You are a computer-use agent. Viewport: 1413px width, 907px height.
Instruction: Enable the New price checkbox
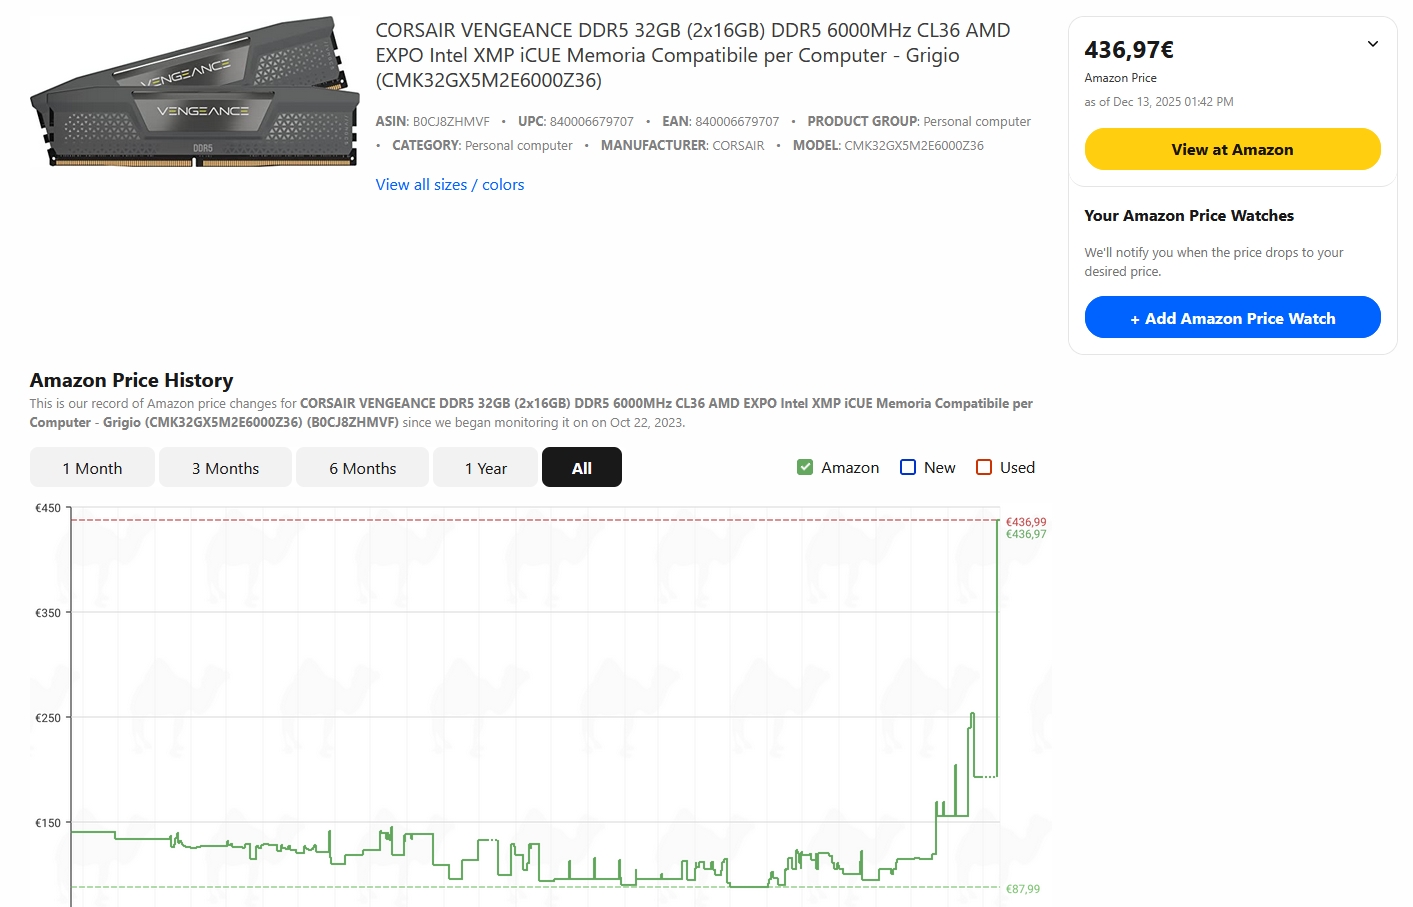(908, 467)
